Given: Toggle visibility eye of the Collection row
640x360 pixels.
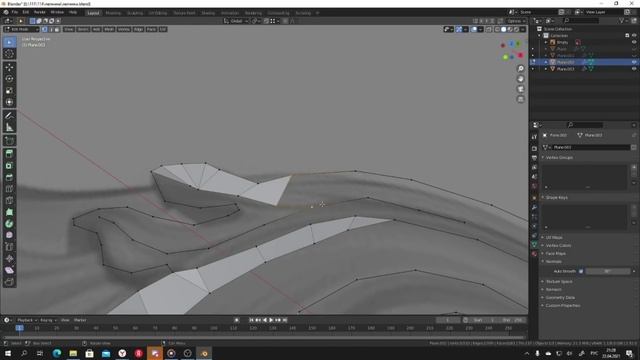Looking at the screenshot, I should [634, 36].
